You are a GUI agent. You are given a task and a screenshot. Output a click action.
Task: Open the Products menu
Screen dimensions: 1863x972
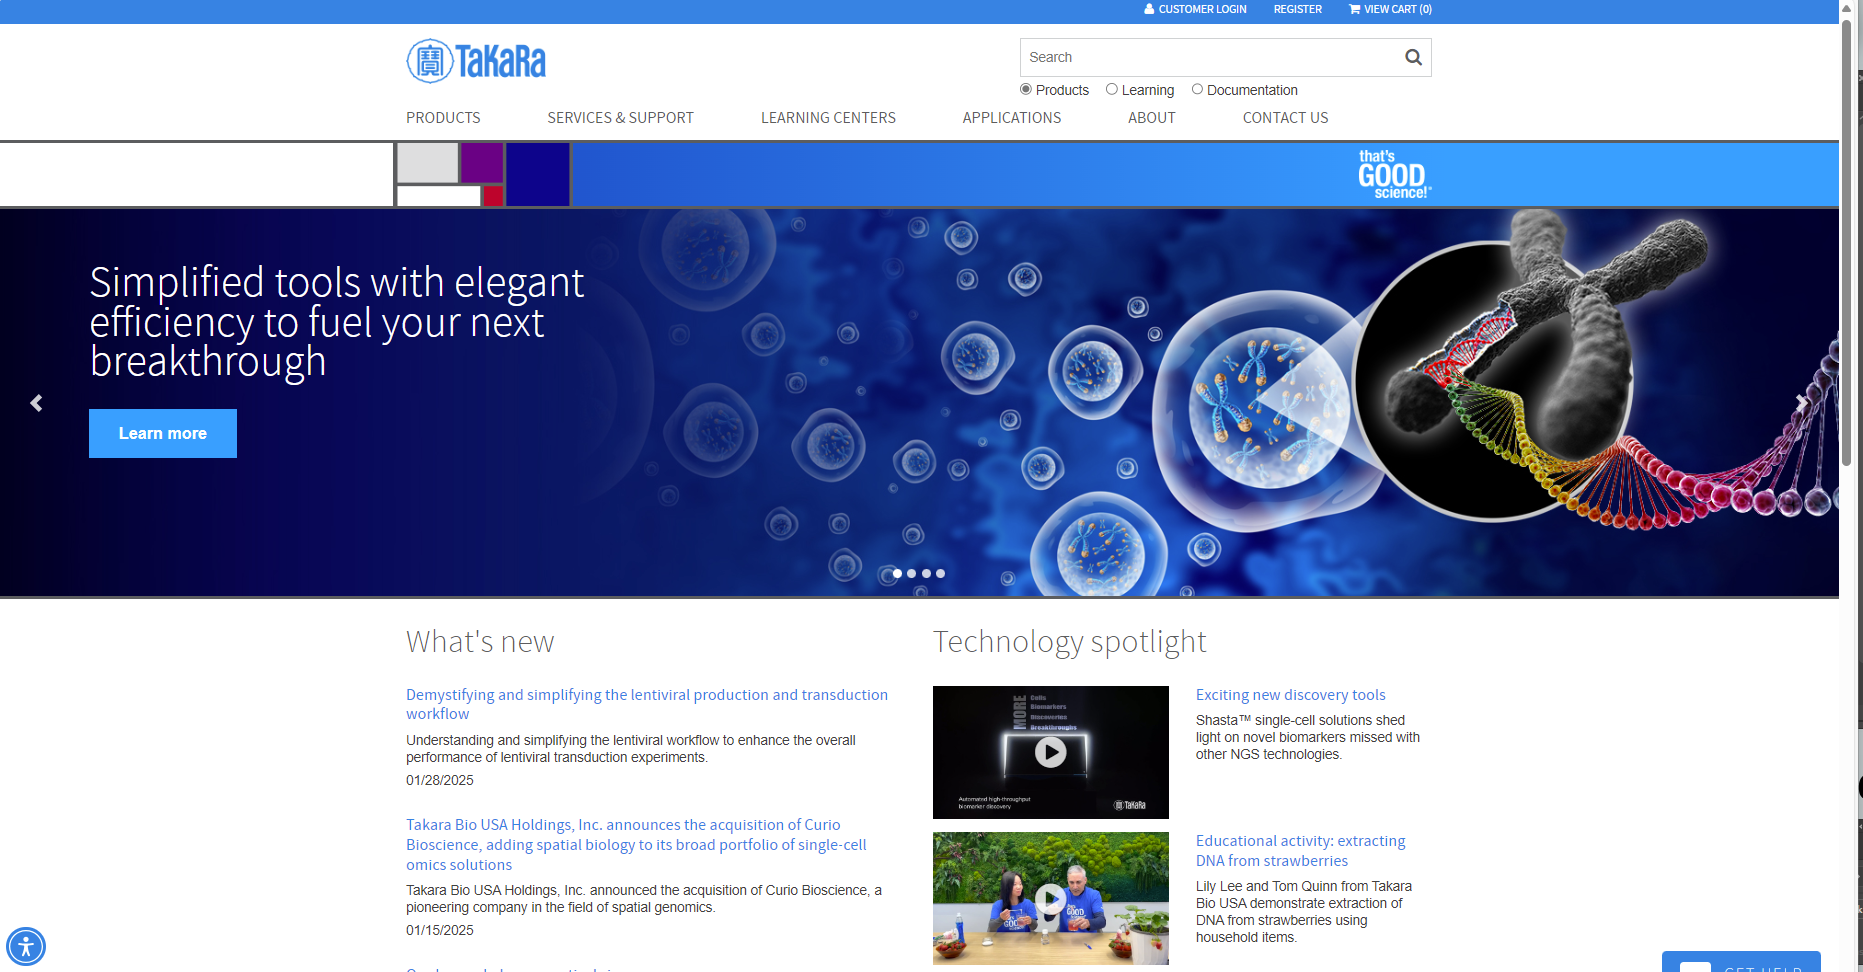point(443,118)
